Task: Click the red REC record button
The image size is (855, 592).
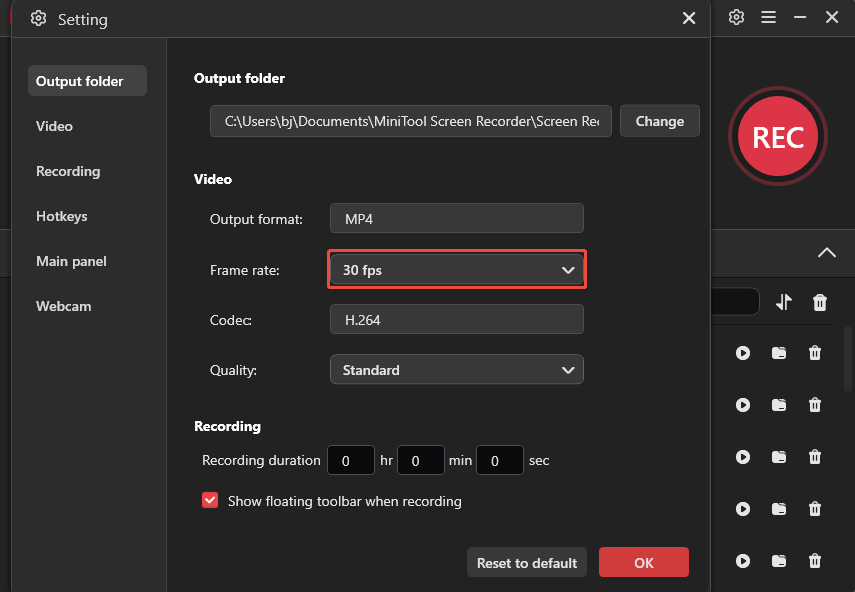Action: 778,137
